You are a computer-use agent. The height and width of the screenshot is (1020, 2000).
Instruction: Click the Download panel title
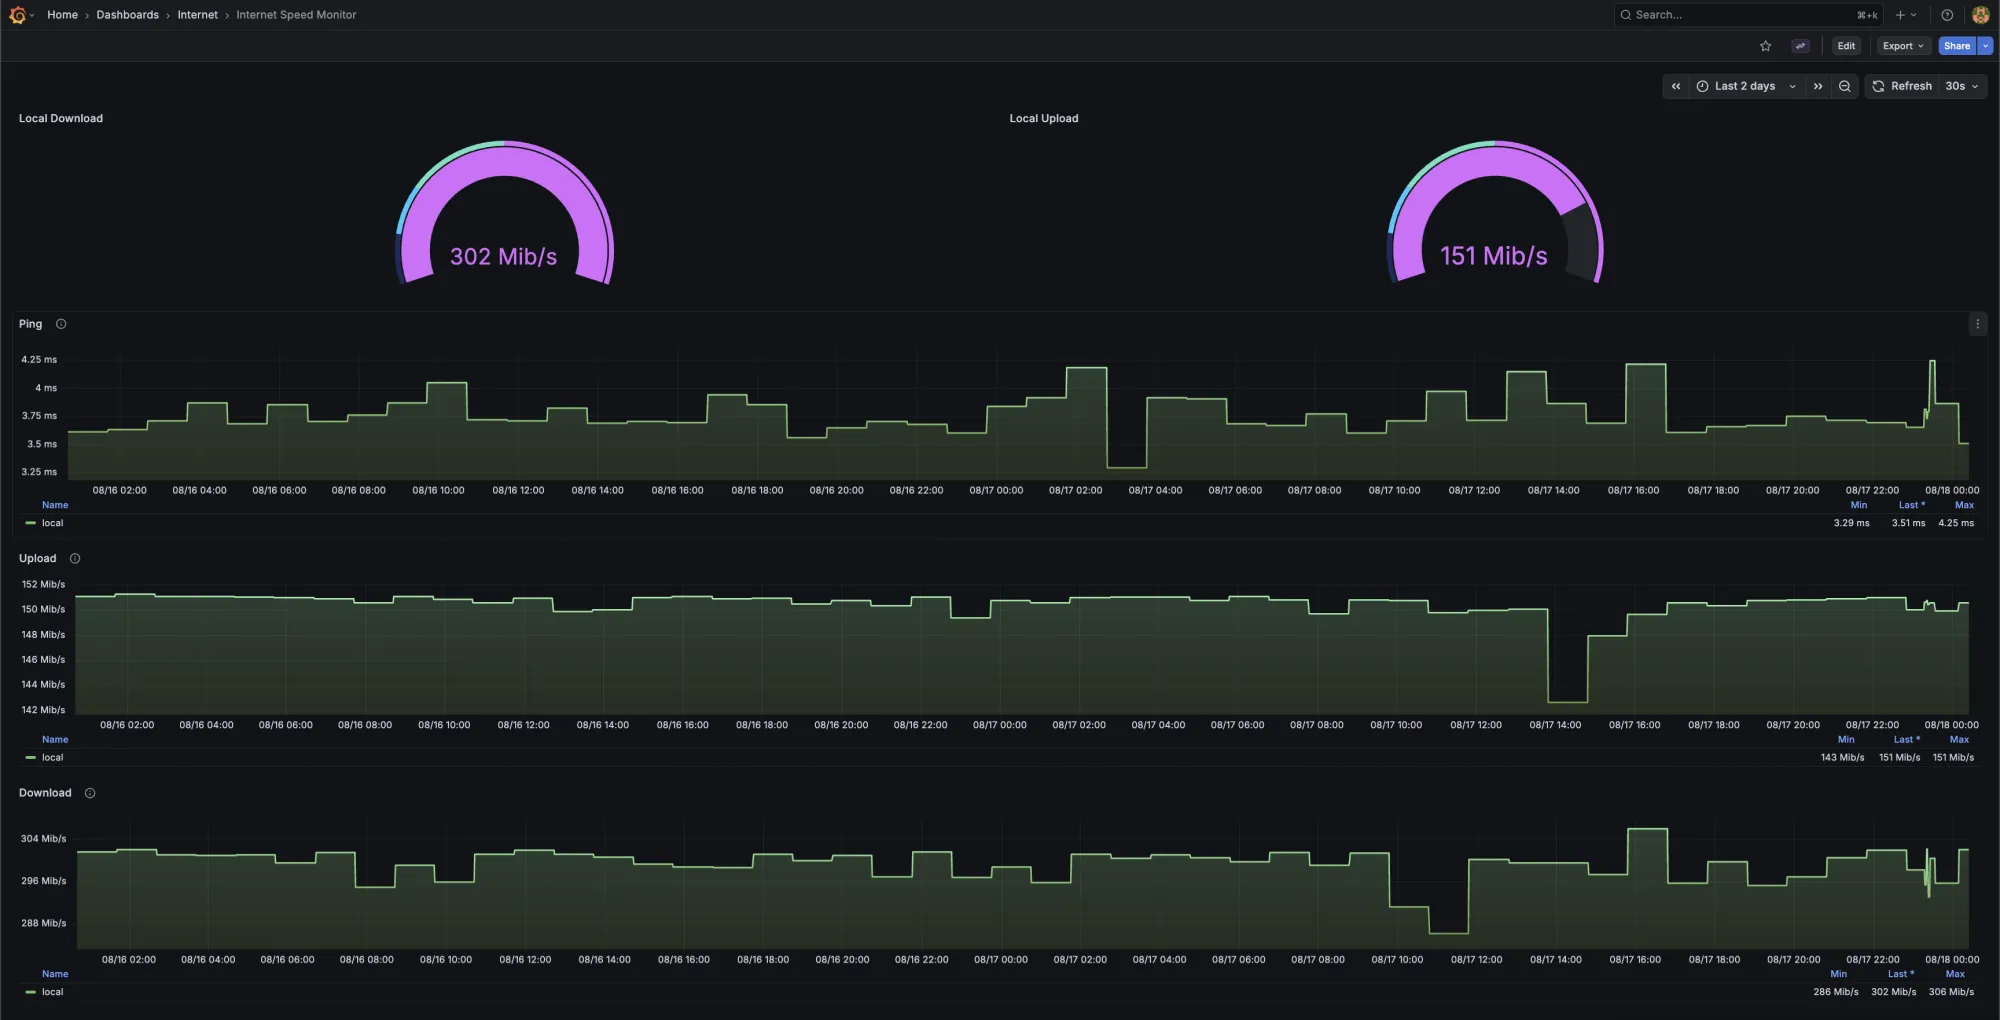[45, 793]
